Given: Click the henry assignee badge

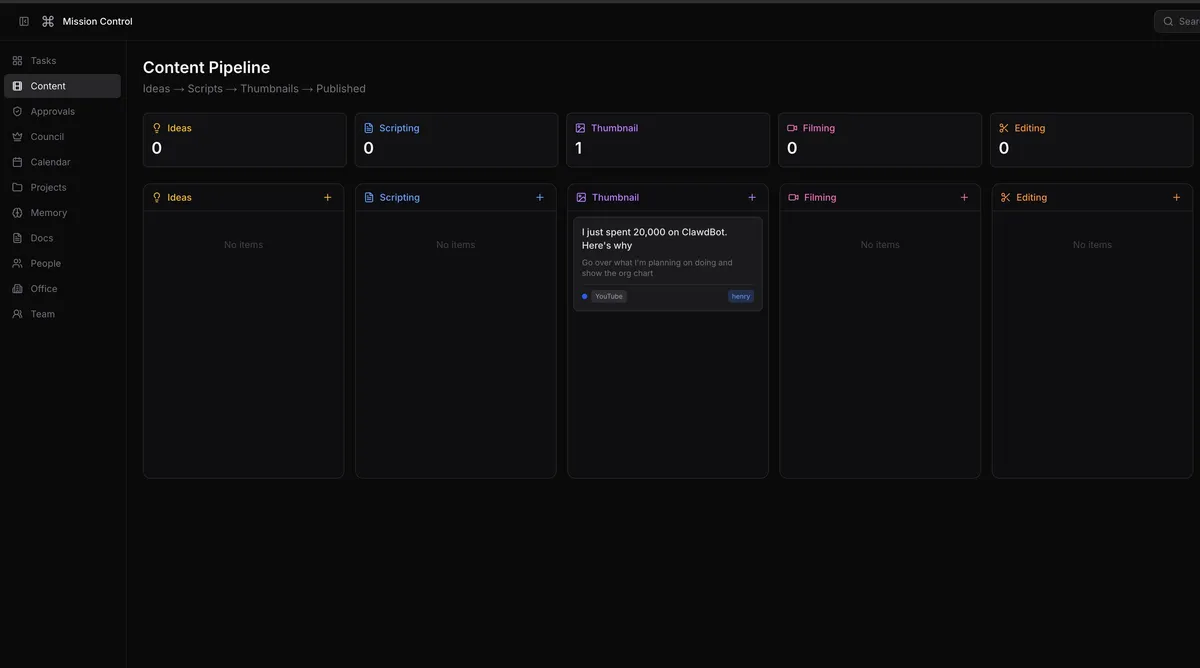Looking at the screenshot, I should pos(740,296).
